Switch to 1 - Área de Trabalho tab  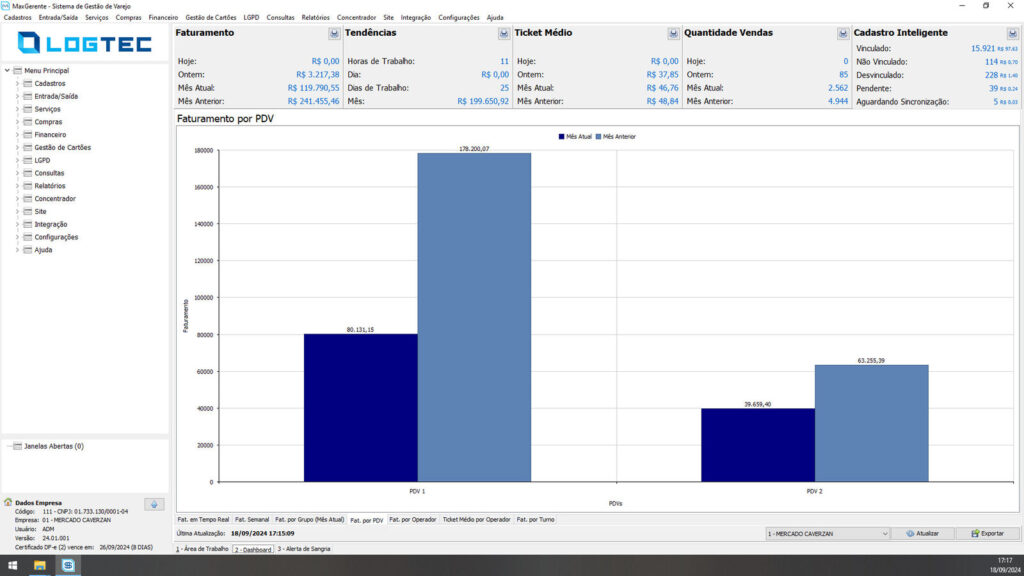(x=202, y=549)
